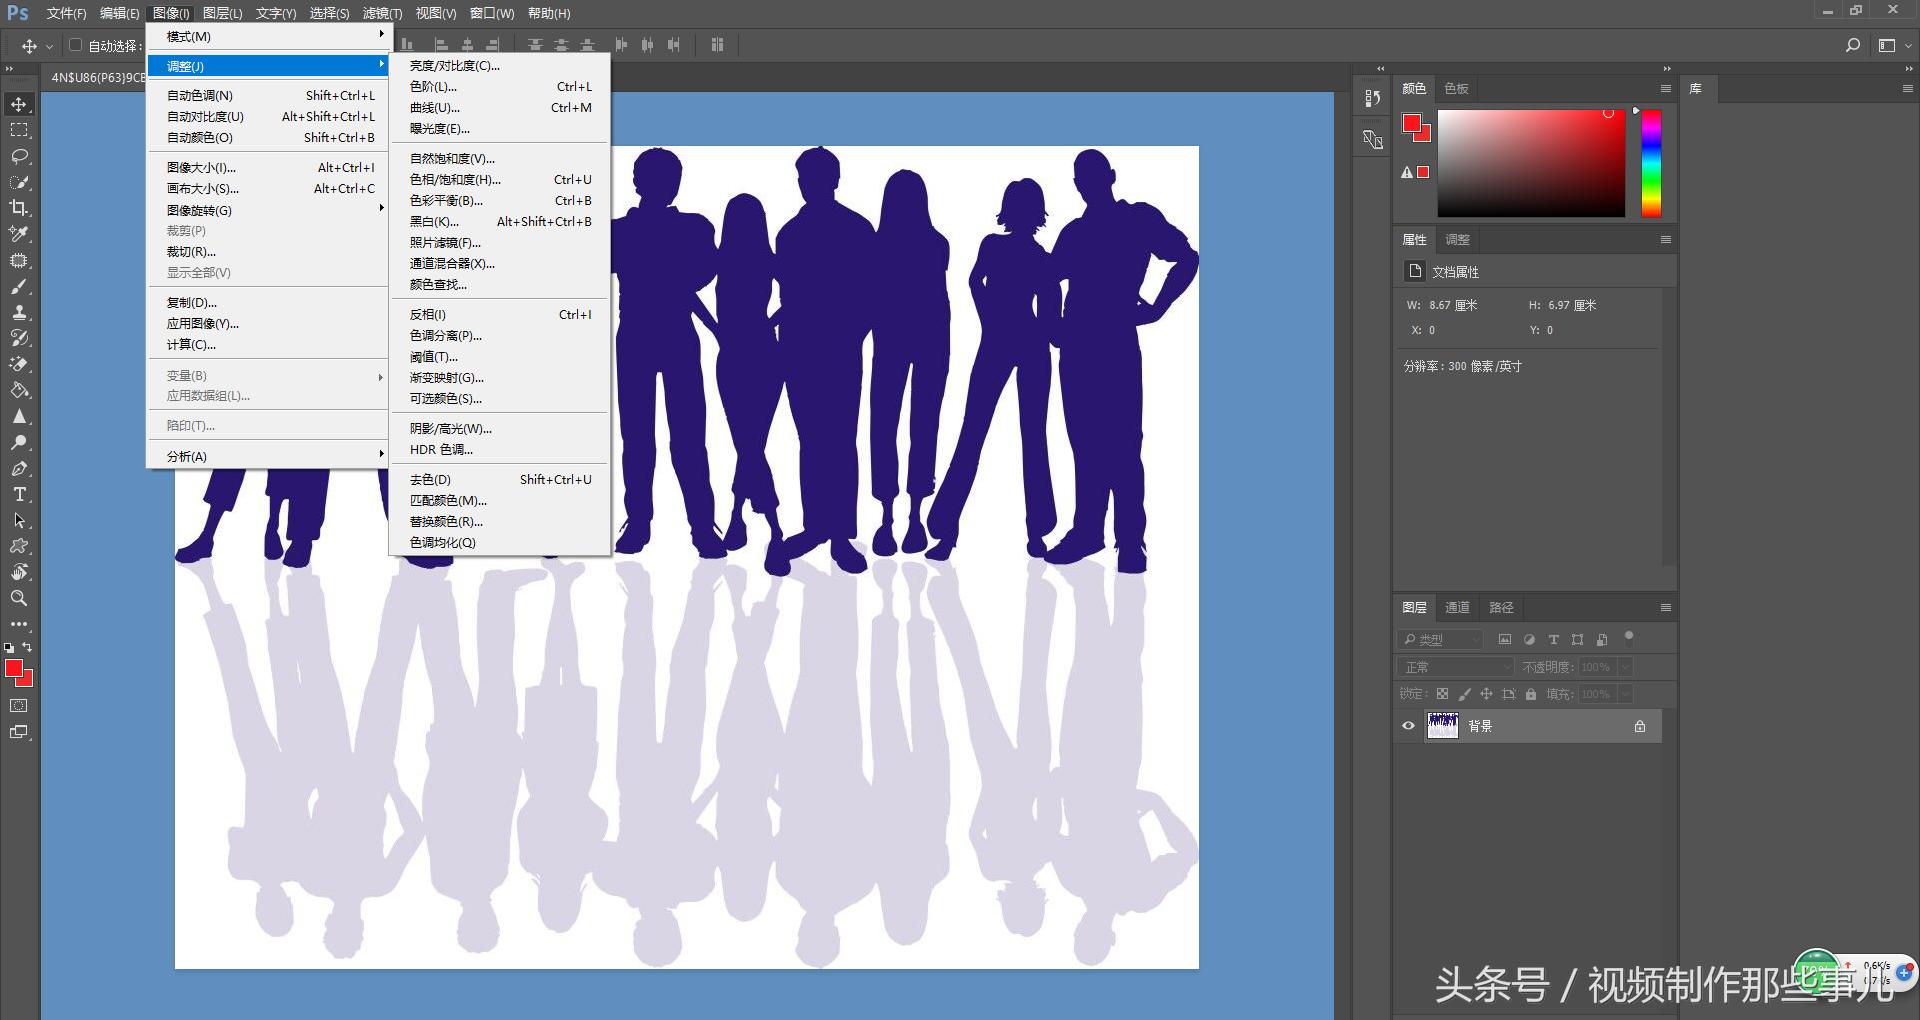Image resolution: width=1920 pixels, height=1020 pixels.
Task: Enable the 自动选择 checkbox
Action: click(x=75, y=45)
